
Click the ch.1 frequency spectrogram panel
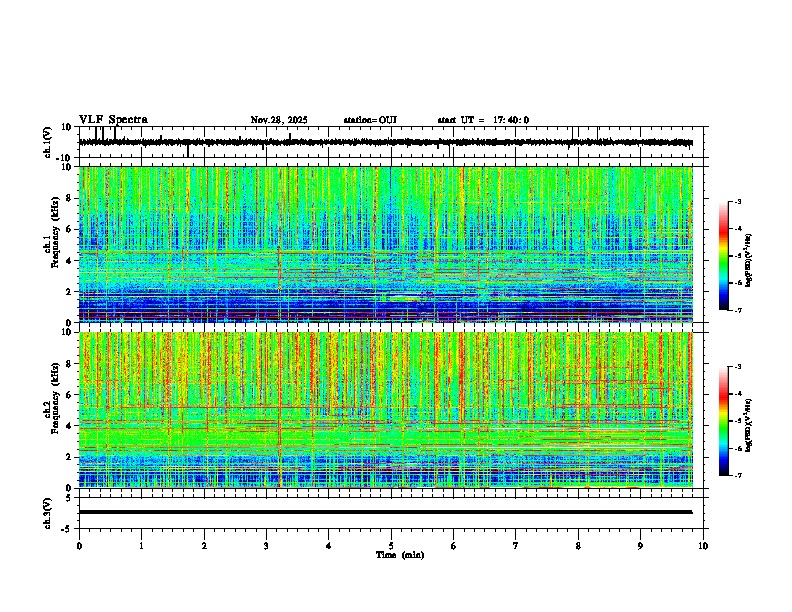pyautogui.click(x=385, y=244)
